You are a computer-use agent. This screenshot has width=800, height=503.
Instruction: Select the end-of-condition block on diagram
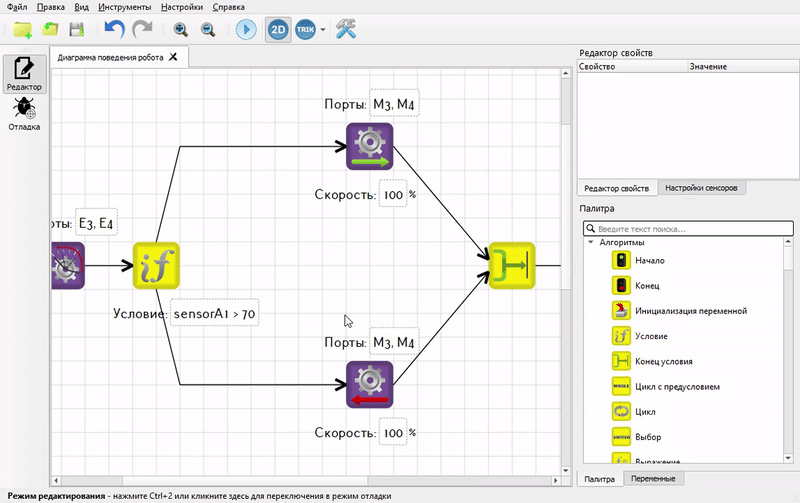point(512,266)
